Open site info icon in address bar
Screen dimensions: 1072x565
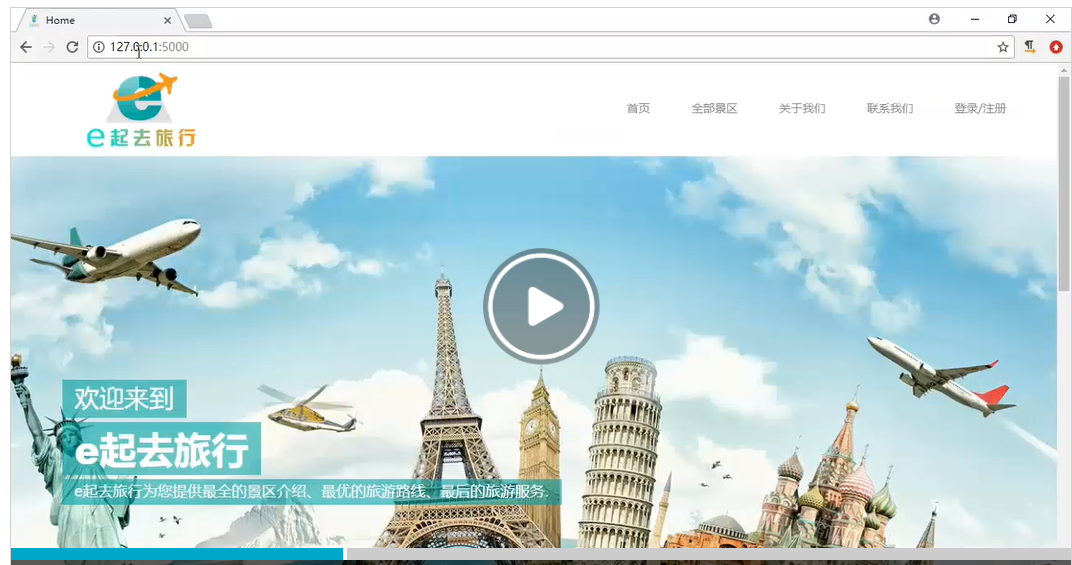click(x=99, y=47)
